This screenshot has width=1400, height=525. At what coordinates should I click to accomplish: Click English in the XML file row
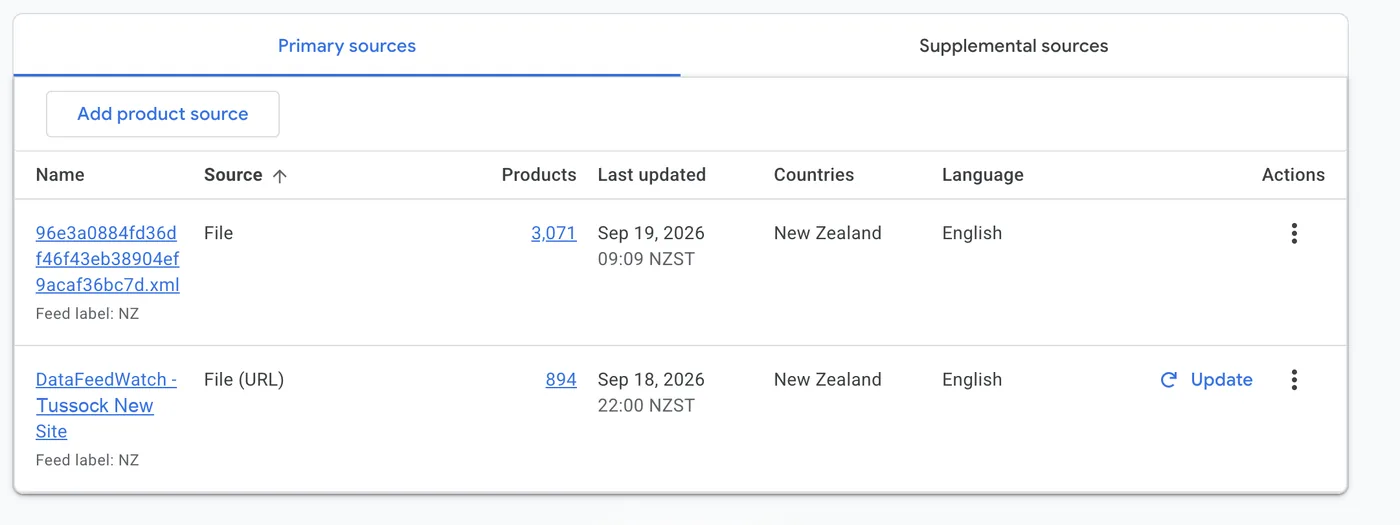tap(972, 233)
